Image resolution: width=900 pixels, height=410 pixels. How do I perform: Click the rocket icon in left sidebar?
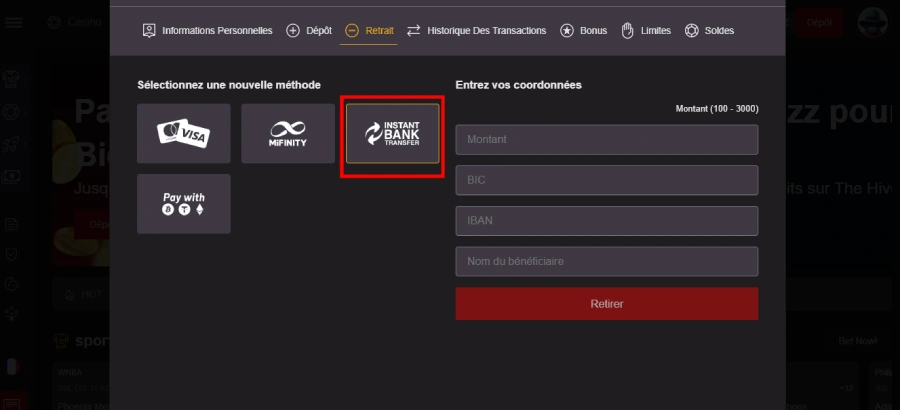click(x=11, y=145)
